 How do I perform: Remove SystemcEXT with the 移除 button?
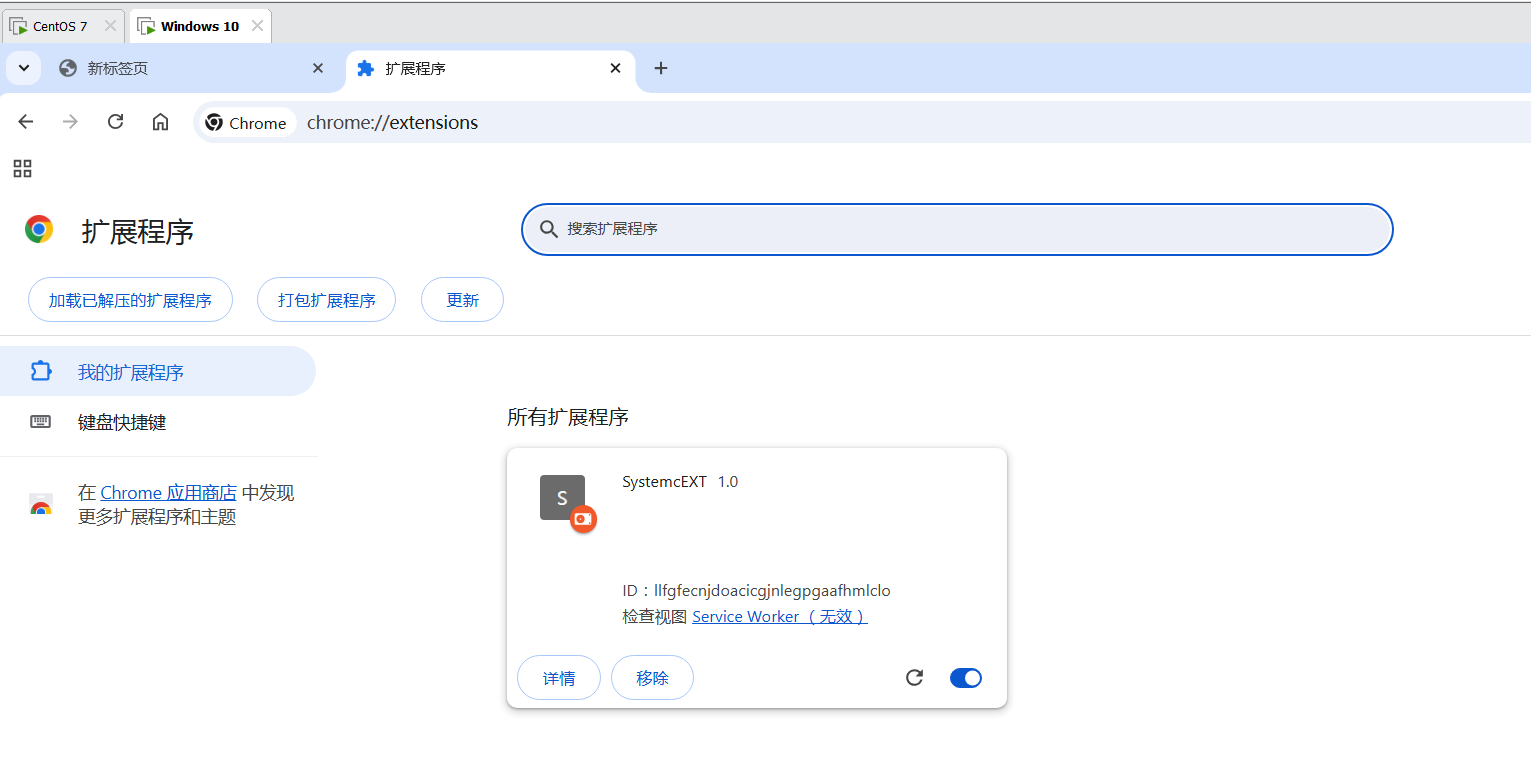click(x=652, y=678)
